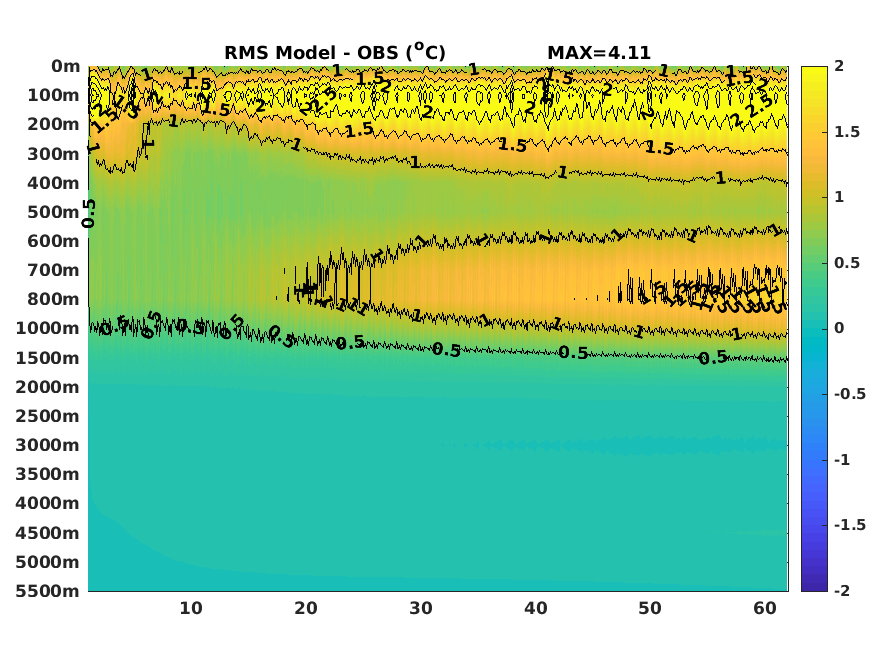The width and height of the screenshot is (875, 656).
Task: Click the x-axis tick label "40"
Action: click(536, 608)
